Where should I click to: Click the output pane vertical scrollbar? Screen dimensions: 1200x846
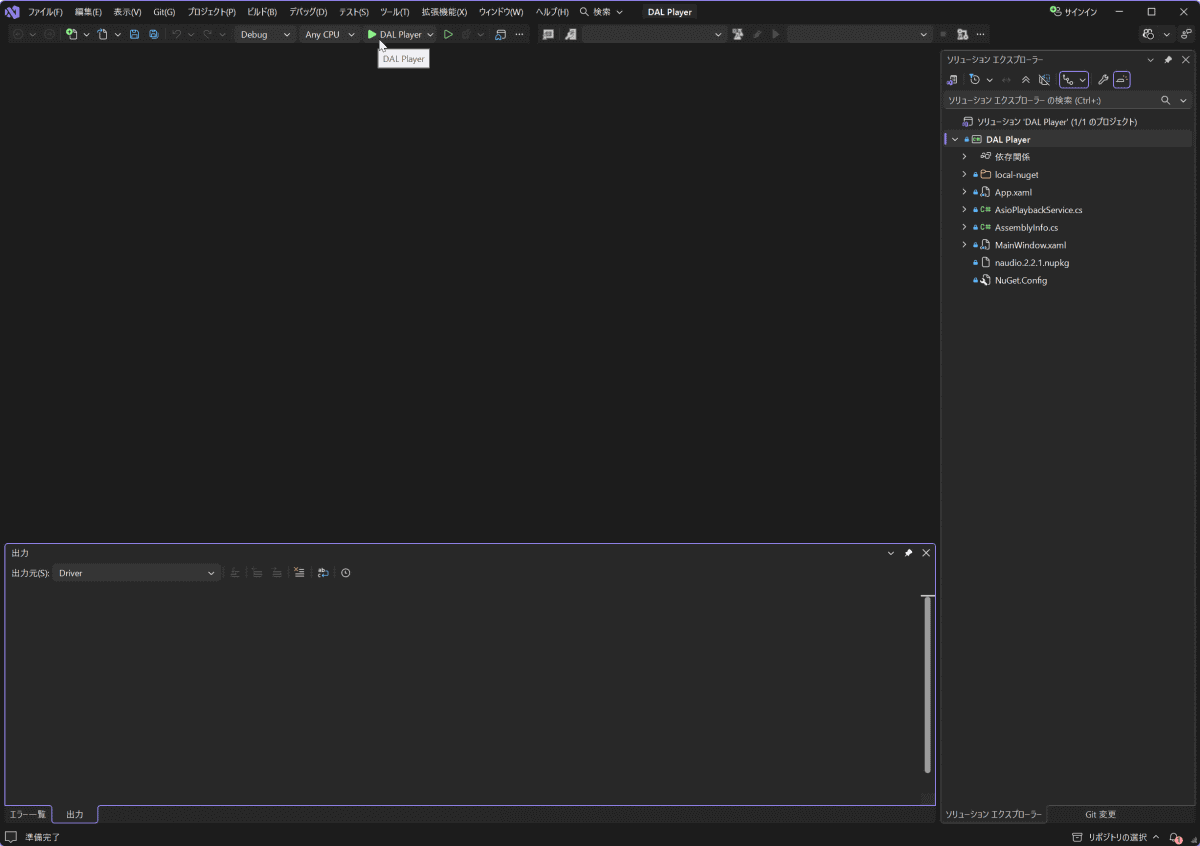[928, 685]
